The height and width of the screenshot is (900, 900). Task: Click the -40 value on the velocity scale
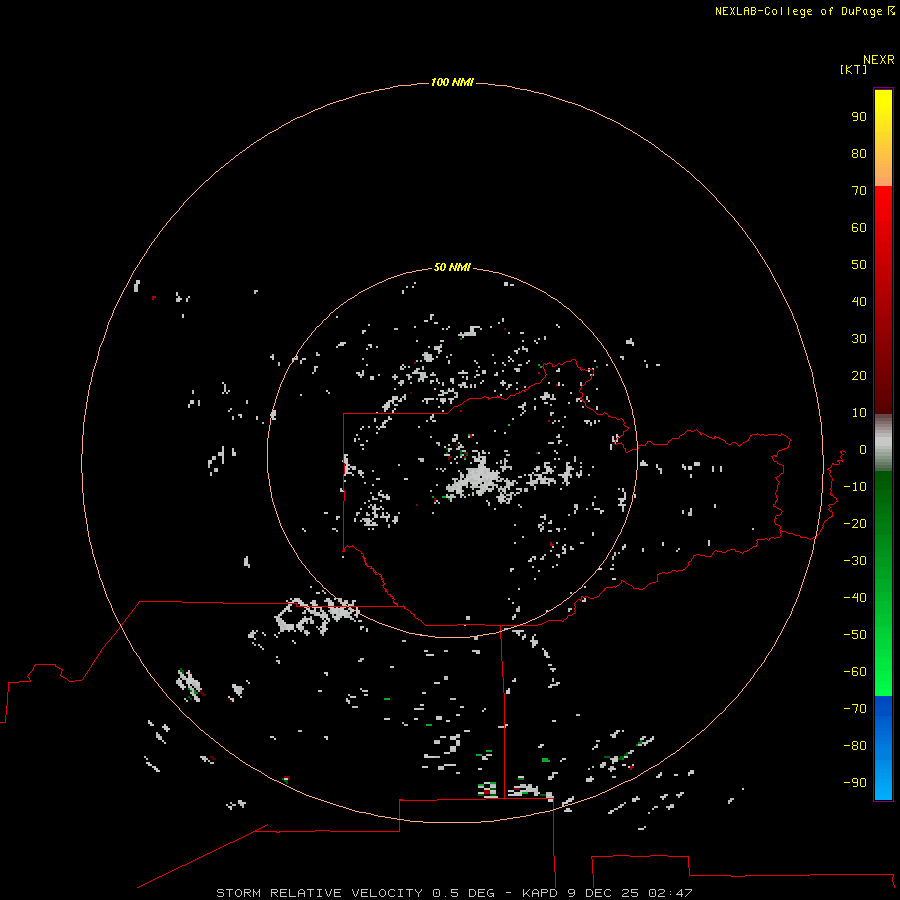(855, 598)
